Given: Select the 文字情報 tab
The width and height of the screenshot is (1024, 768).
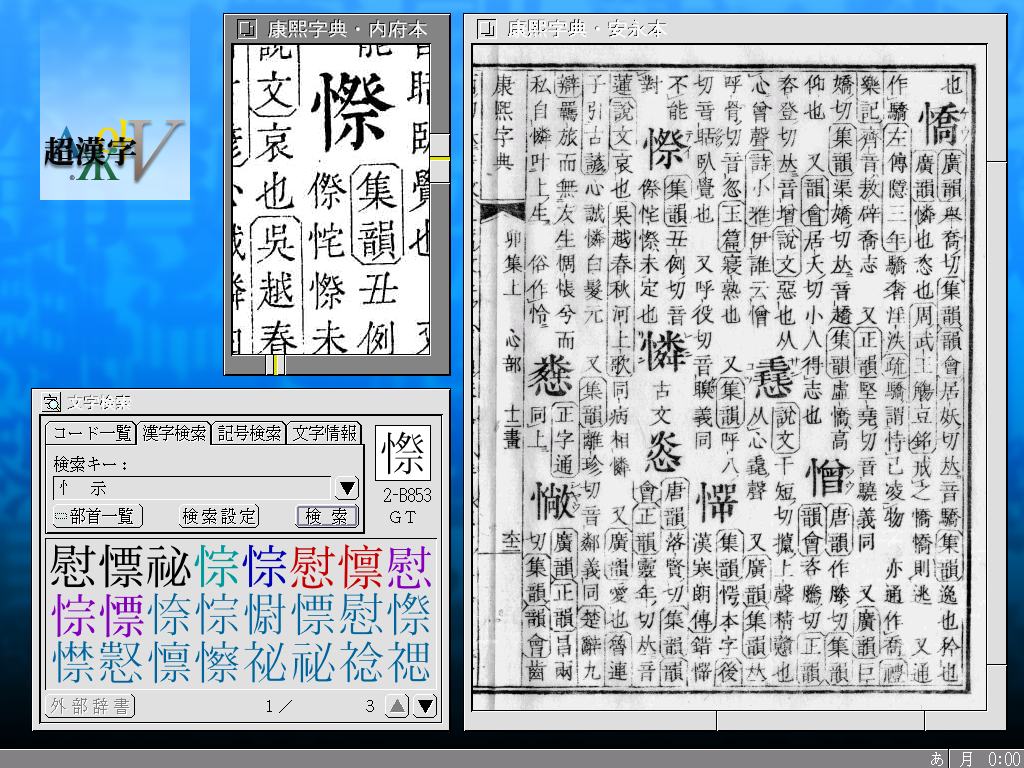Looking at the screenshot, I should [x=324, y=433].
